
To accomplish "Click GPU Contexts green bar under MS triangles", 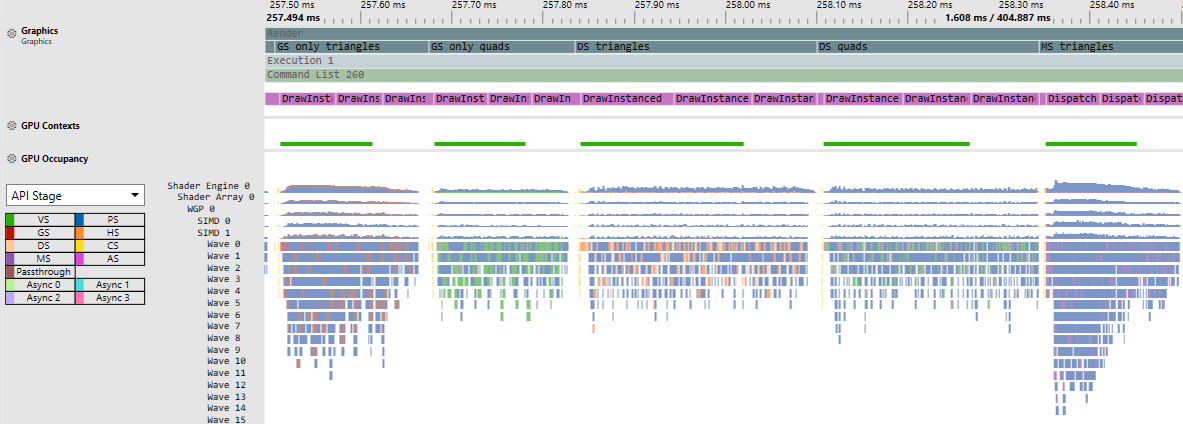I will tap(1091, 143).
